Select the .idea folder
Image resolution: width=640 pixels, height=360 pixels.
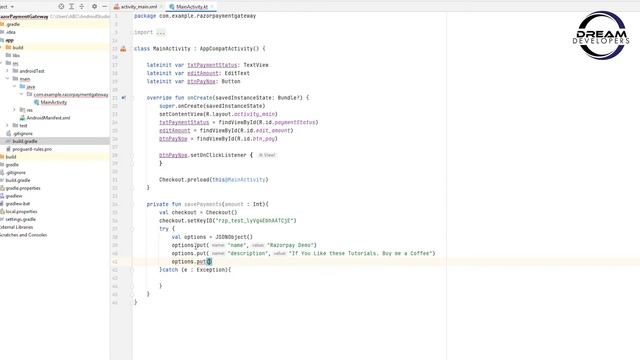click(10, 32)
